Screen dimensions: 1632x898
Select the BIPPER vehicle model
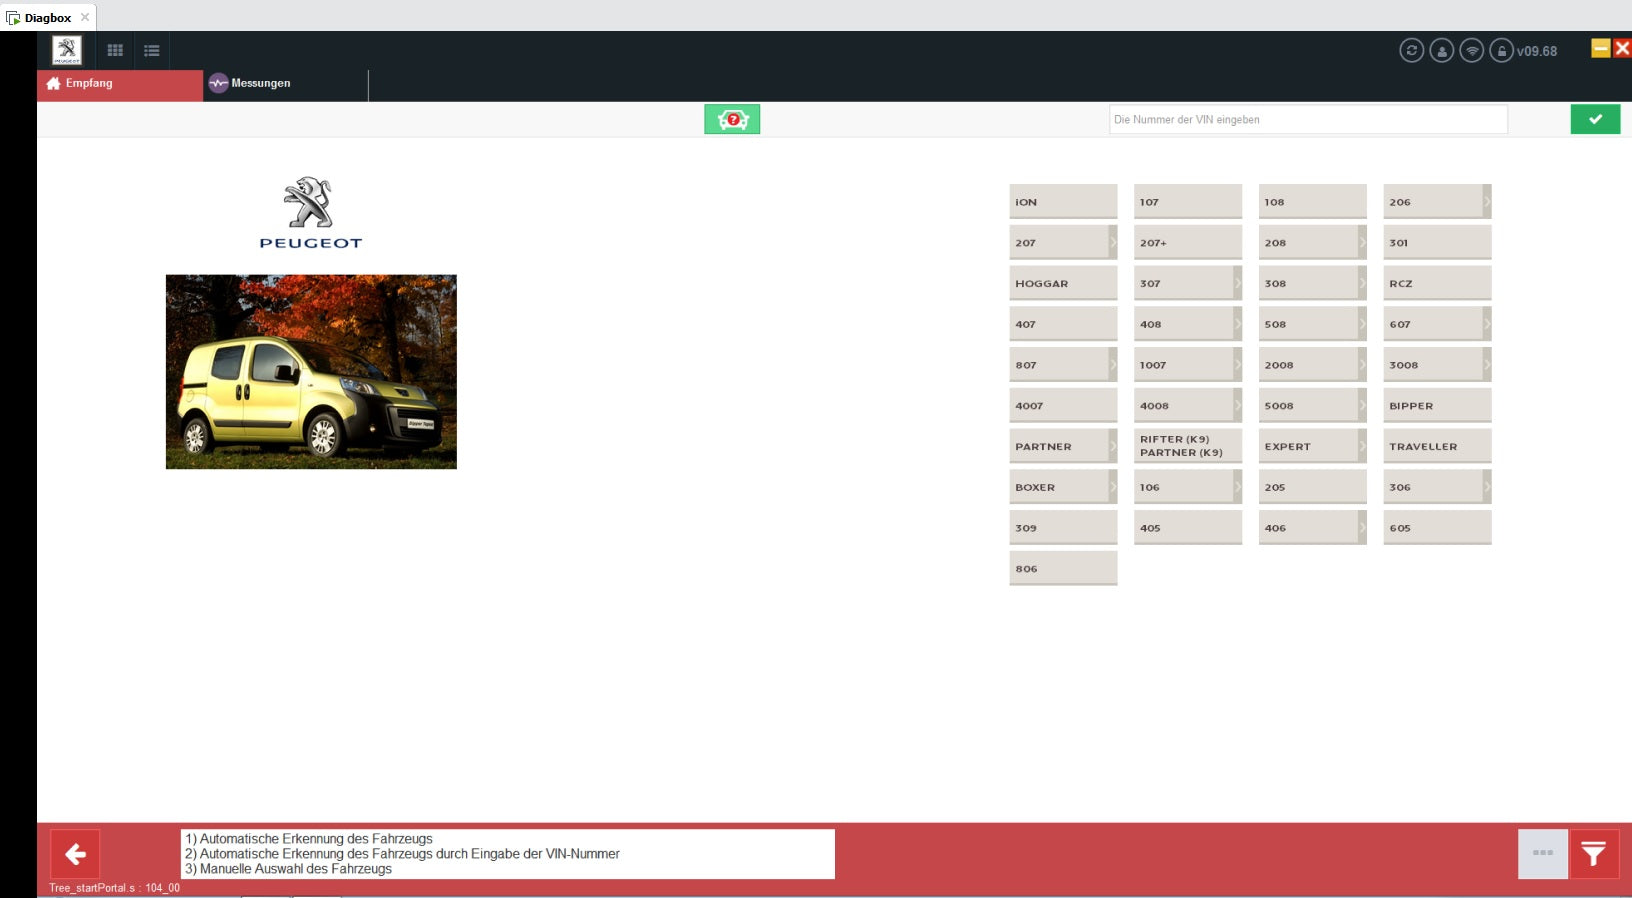[x=1436, y=406]
